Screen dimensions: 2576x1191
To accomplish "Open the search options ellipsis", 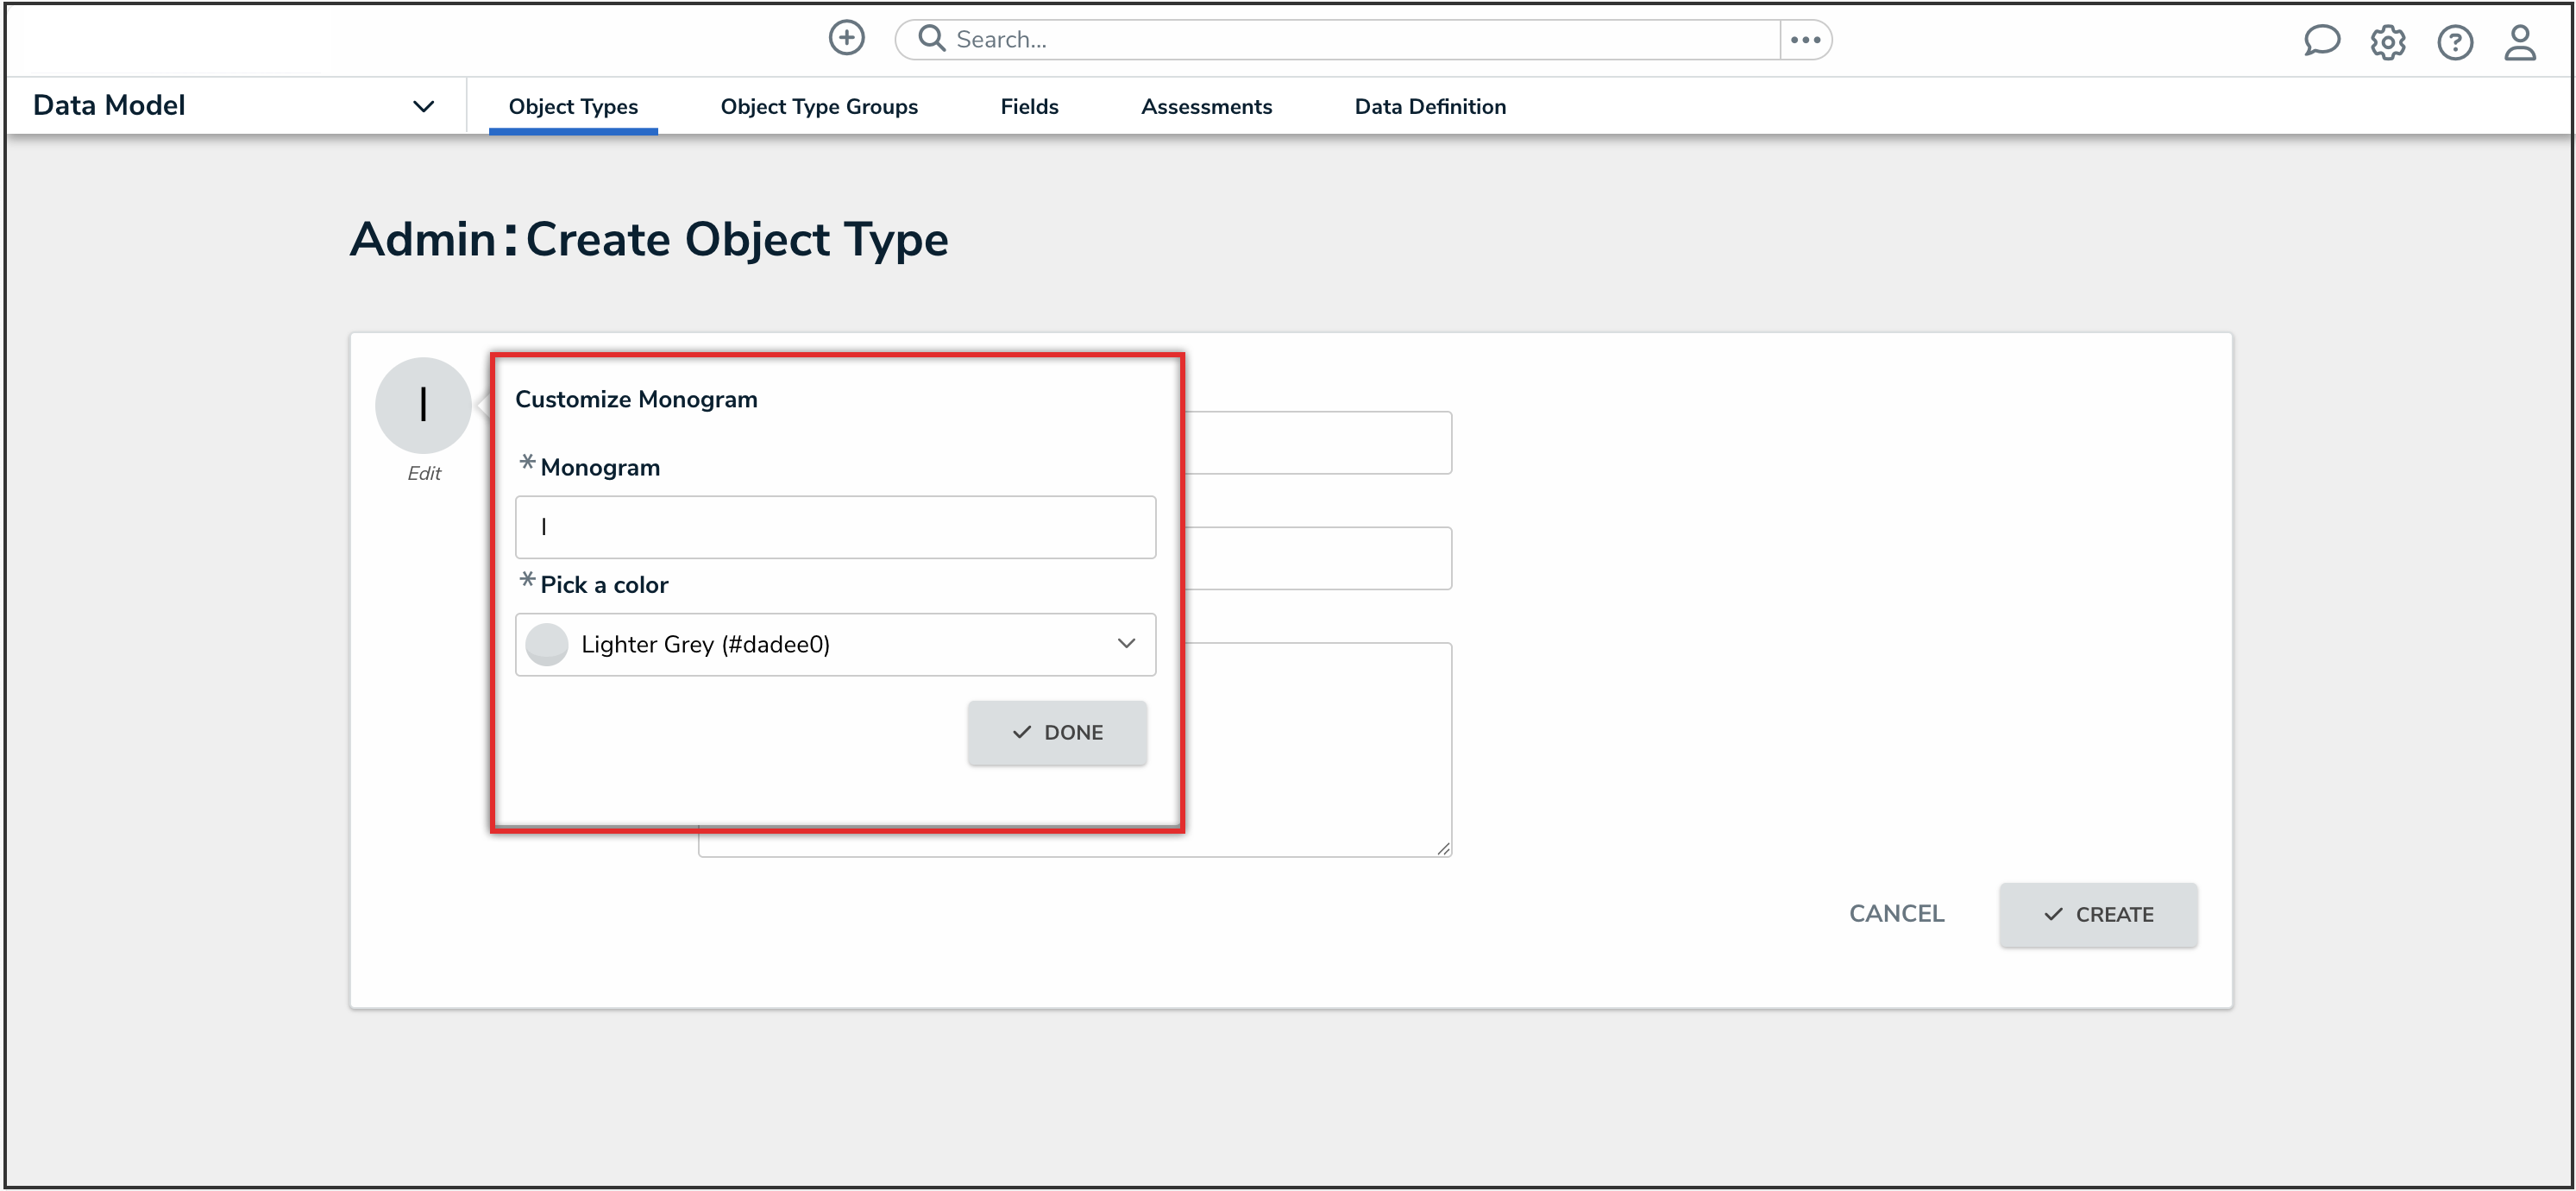I will 1805,40.
